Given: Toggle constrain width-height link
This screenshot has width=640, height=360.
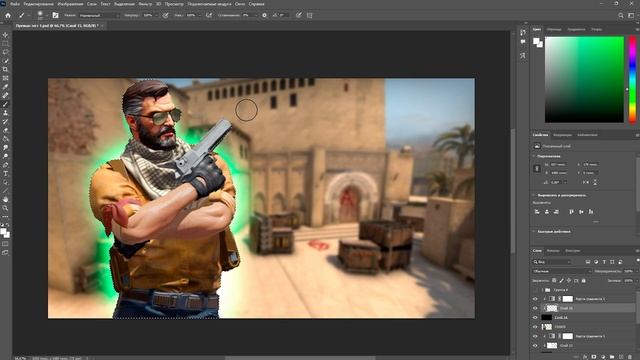Looking at the screenshot, I should (x=537, y=169).
